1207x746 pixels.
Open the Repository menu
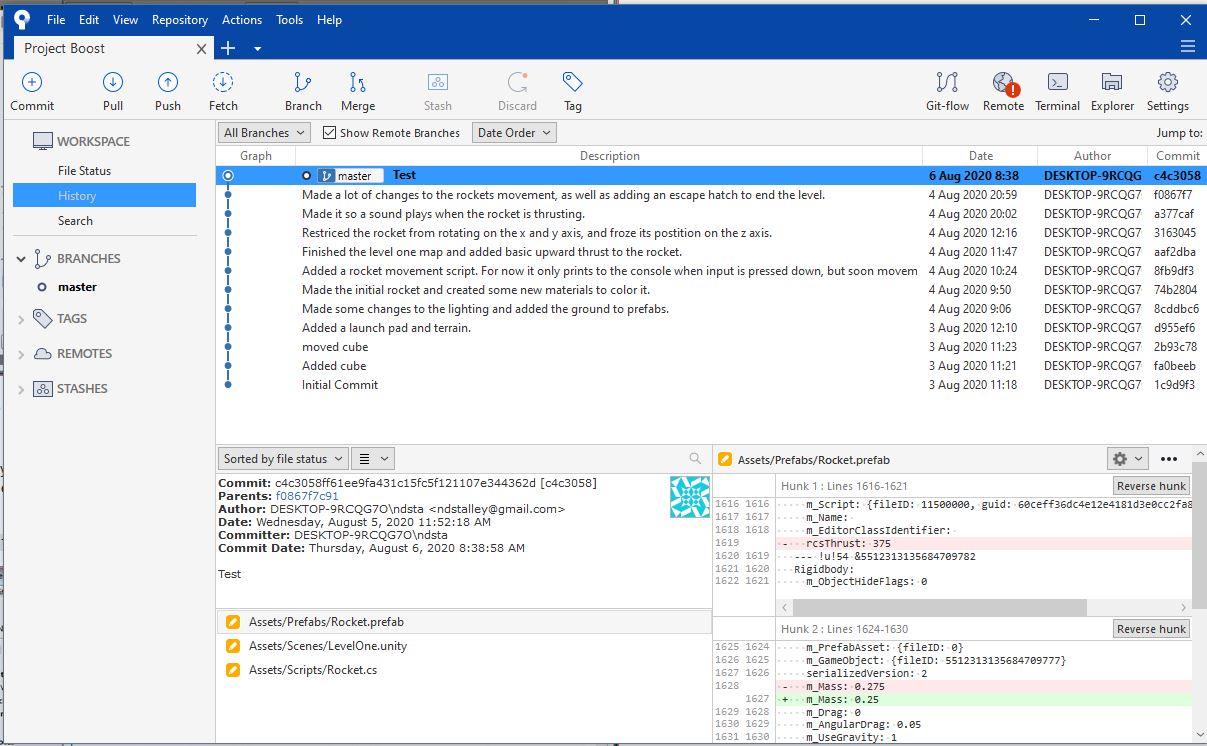point(180,20)
